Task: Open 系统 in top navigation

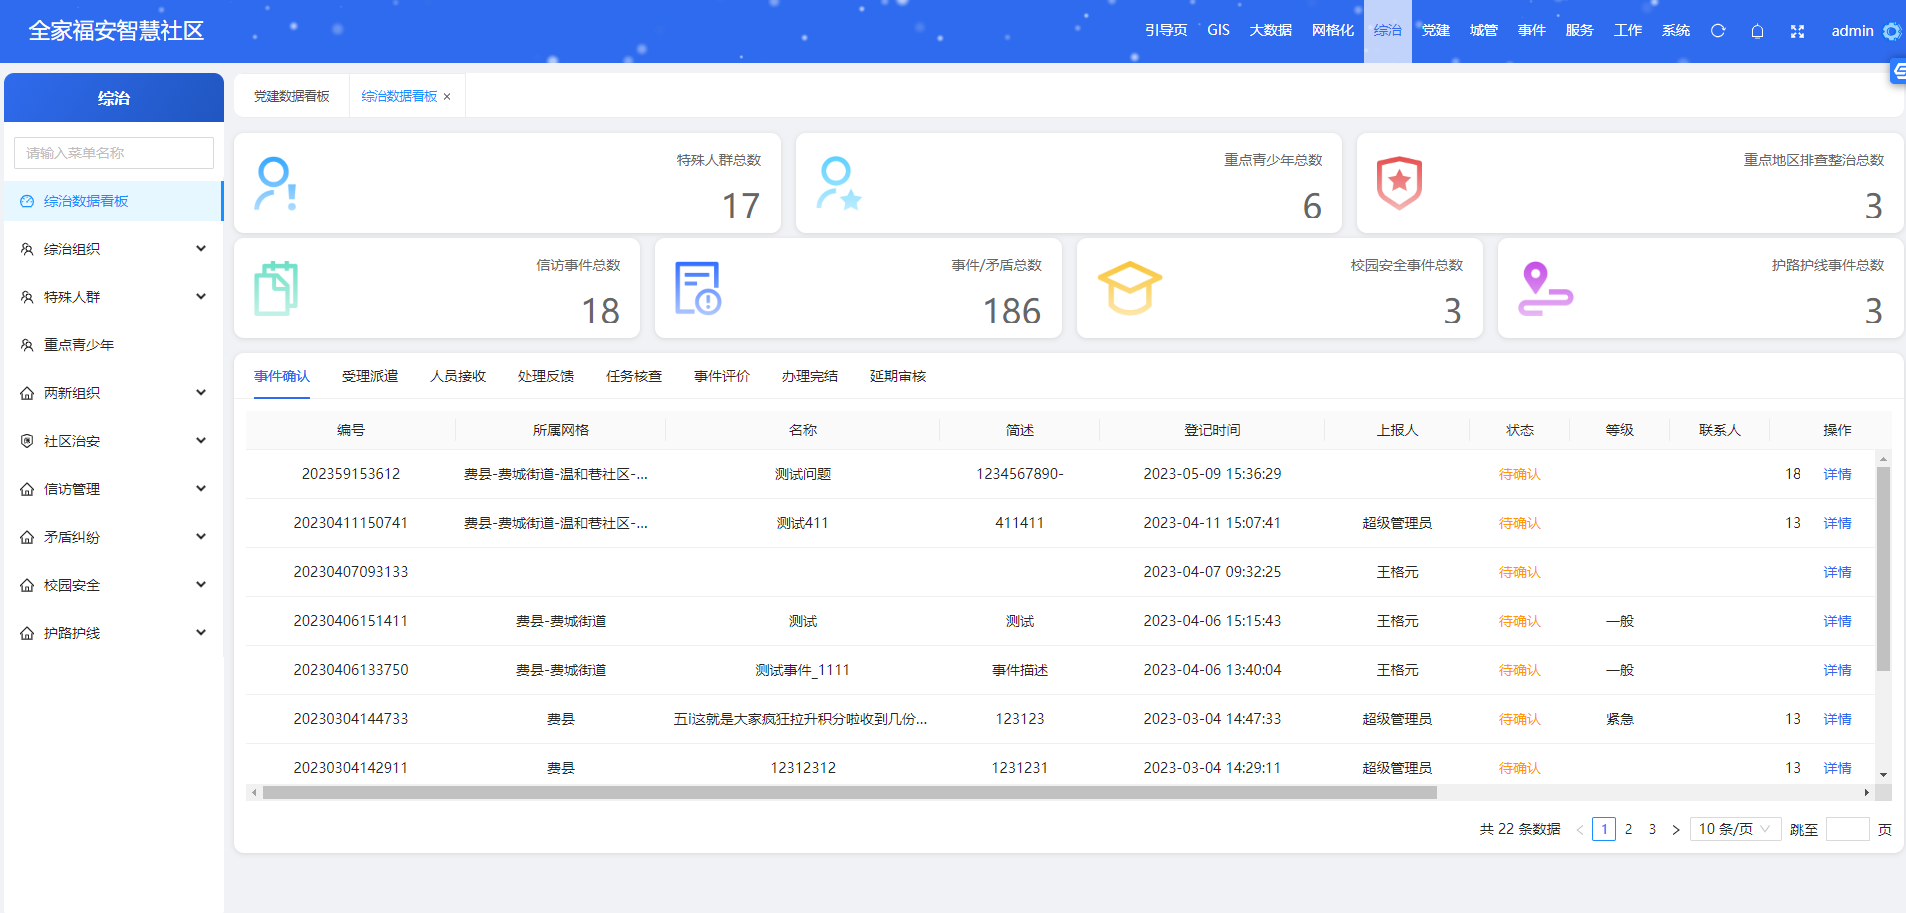Action: [x=1676, y=30]
